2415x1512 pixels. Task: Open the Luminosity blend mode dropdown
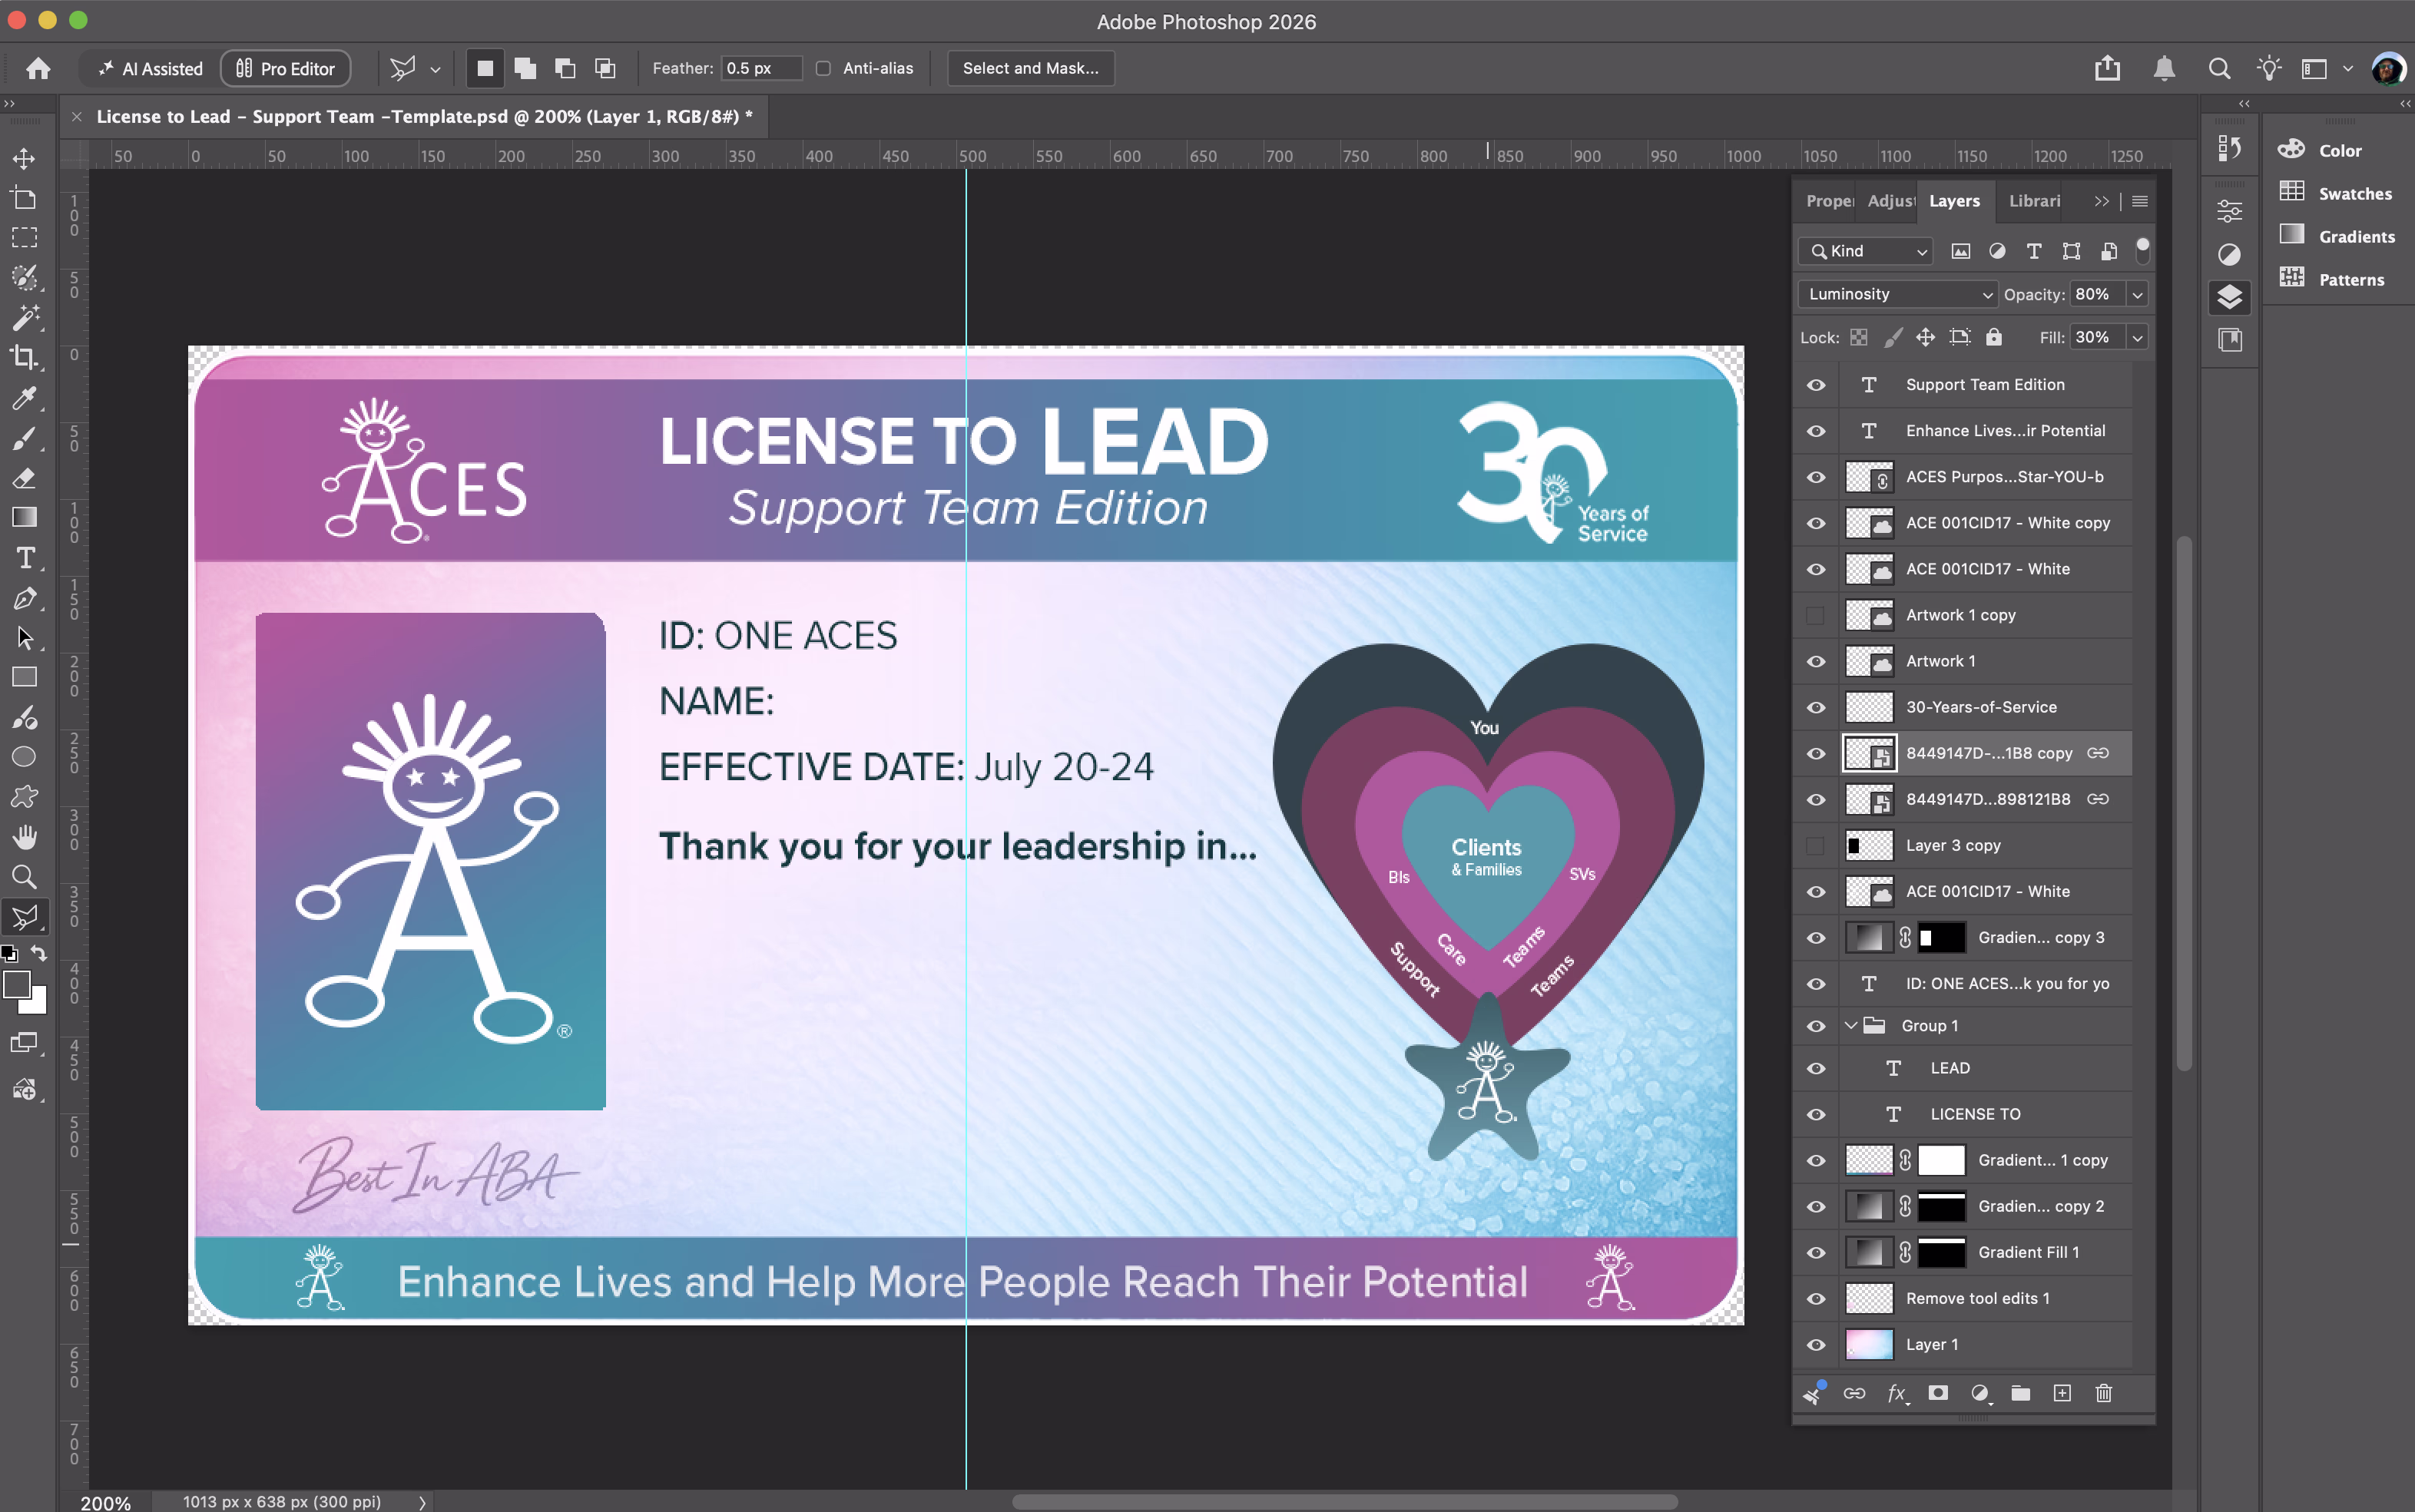coord(1897,294)
